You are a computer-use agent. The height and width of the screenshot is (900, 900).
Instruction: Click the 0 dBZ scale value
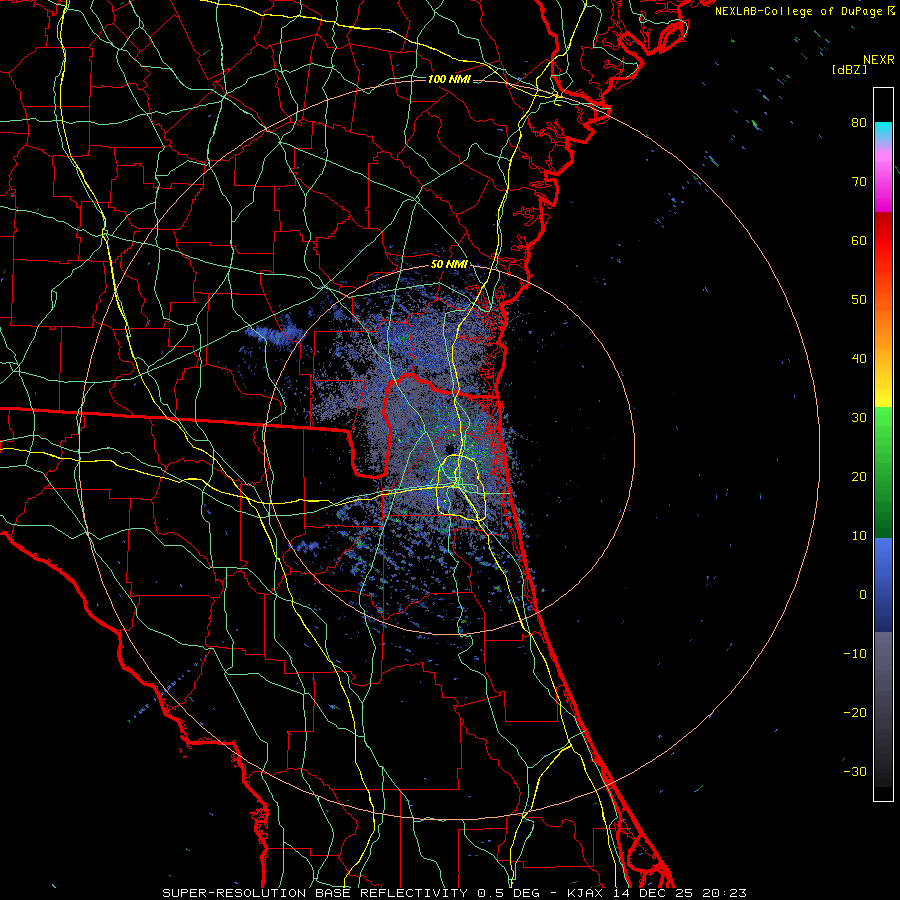point(863,595)
